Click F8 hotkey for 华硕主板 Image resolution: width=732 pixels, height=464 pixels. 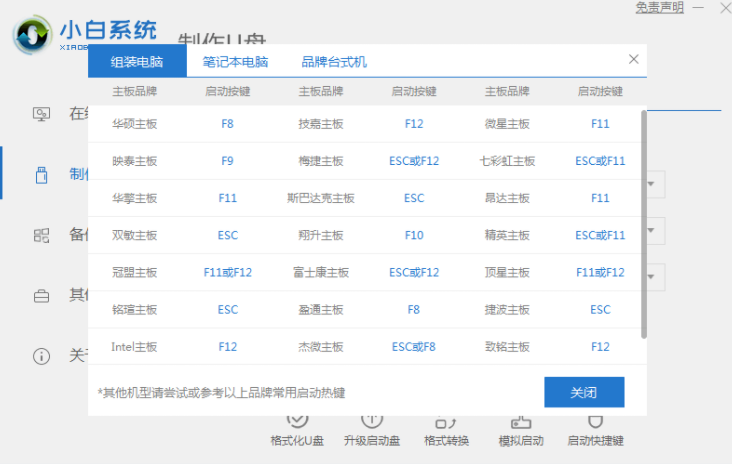click(228, 124)
